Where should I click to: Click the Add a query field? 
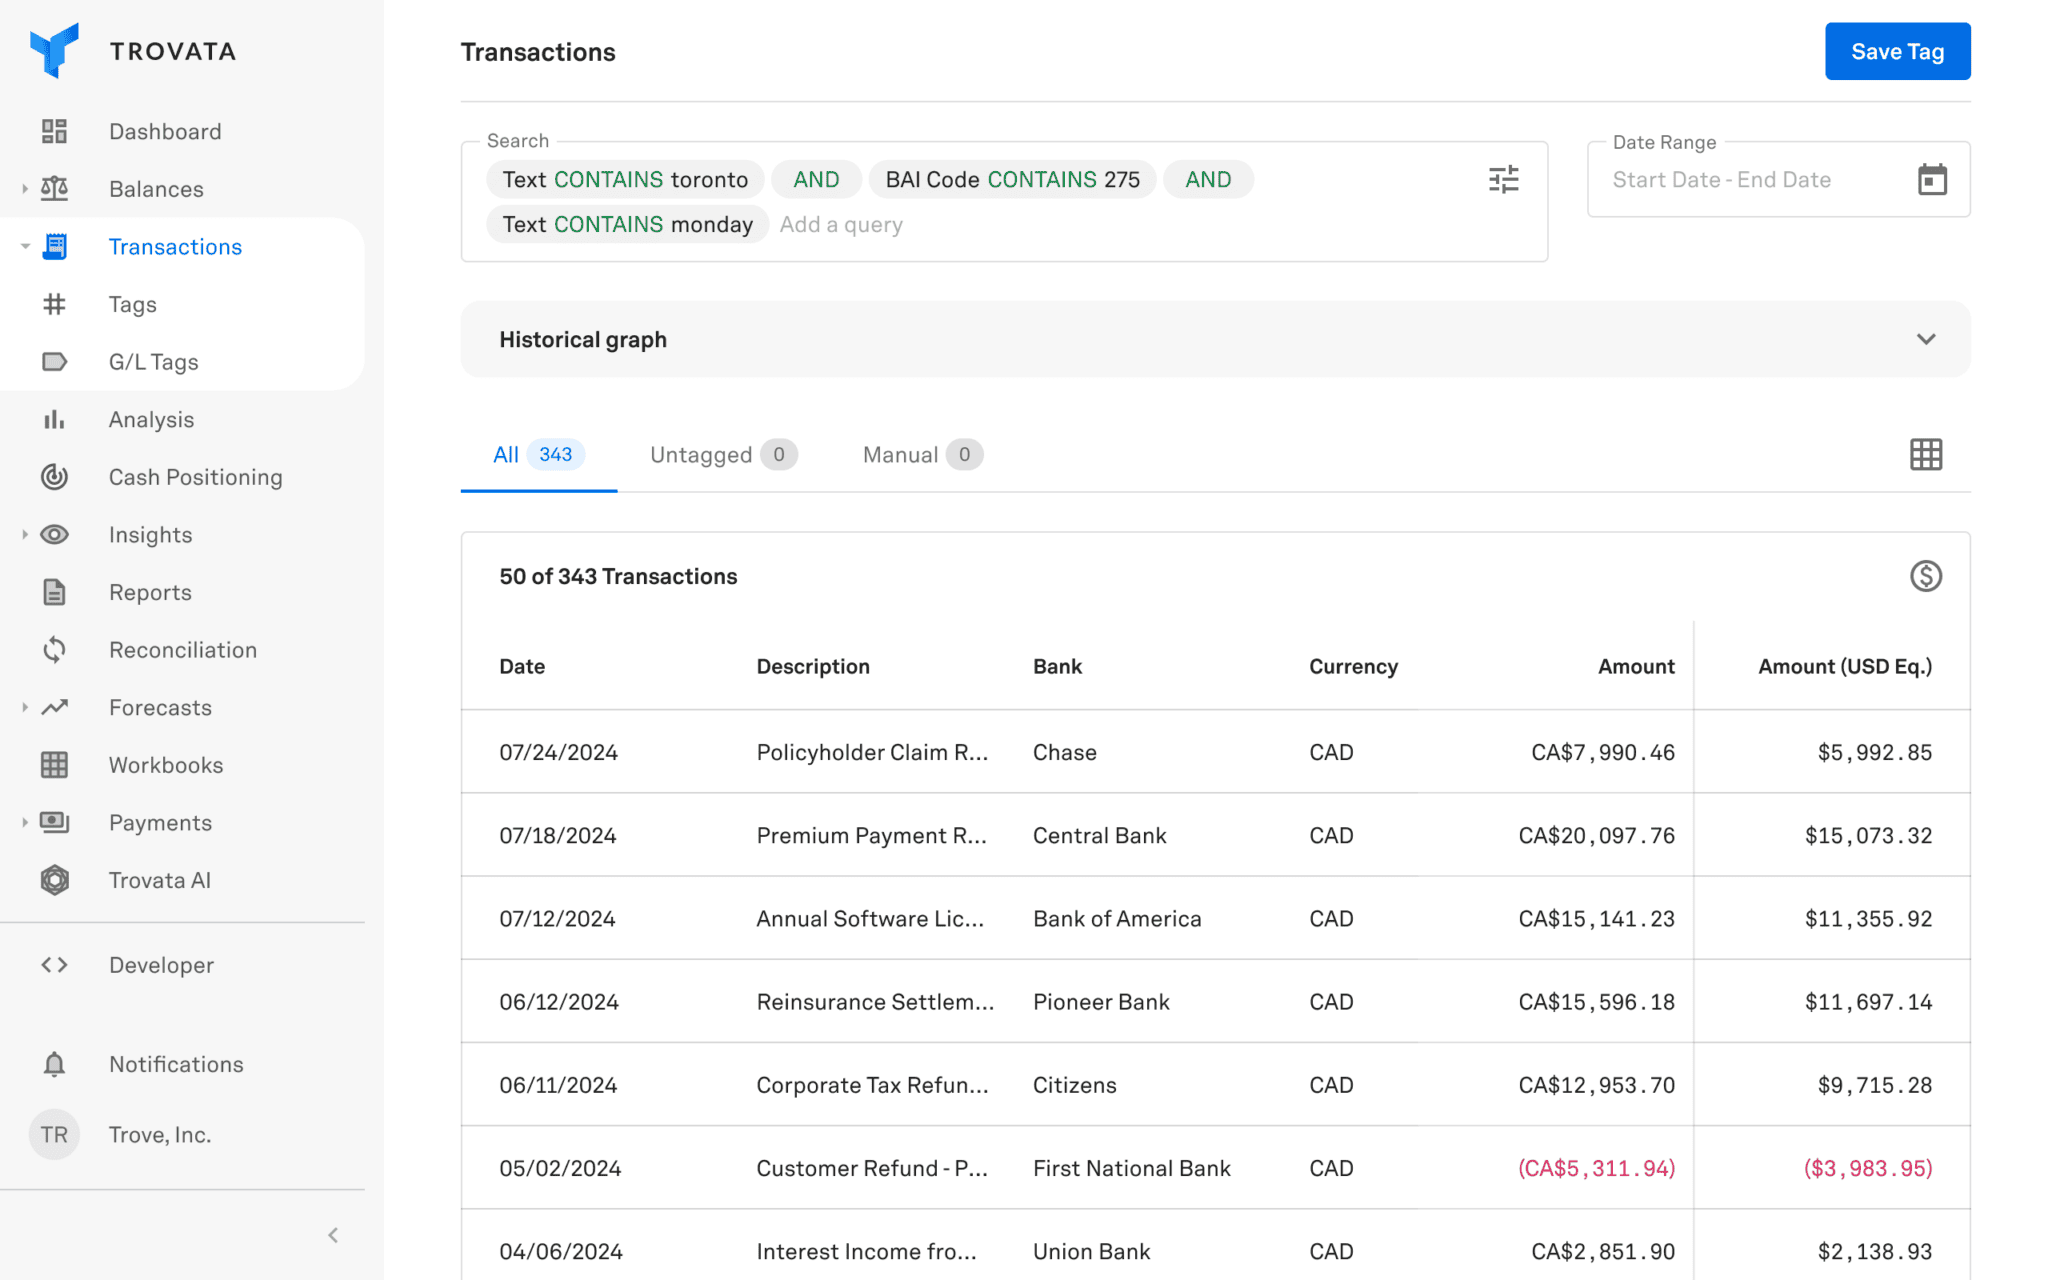[841, 225]
